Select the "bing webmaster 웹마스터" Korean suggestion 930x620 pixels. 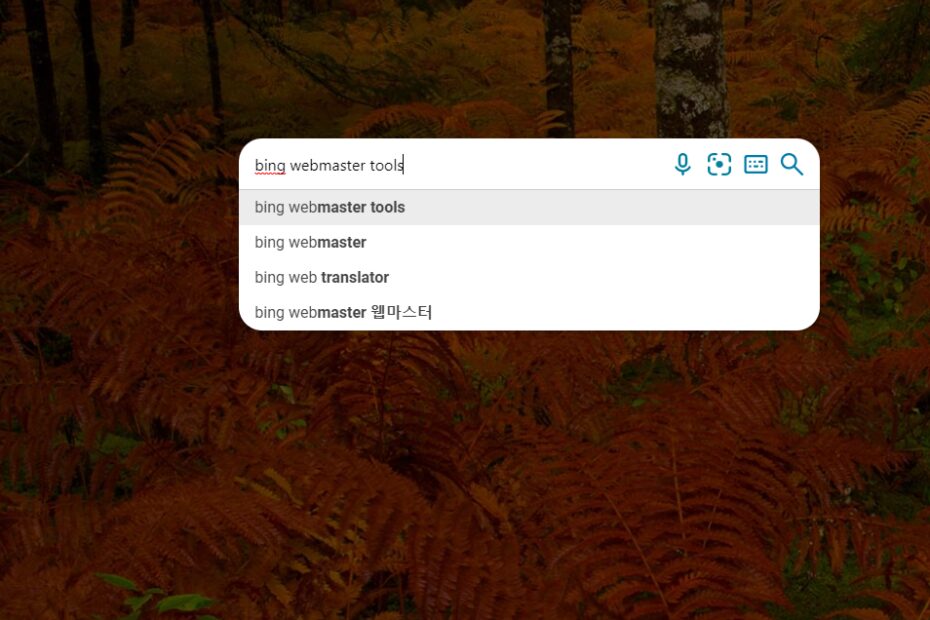(x=529, y=312)
